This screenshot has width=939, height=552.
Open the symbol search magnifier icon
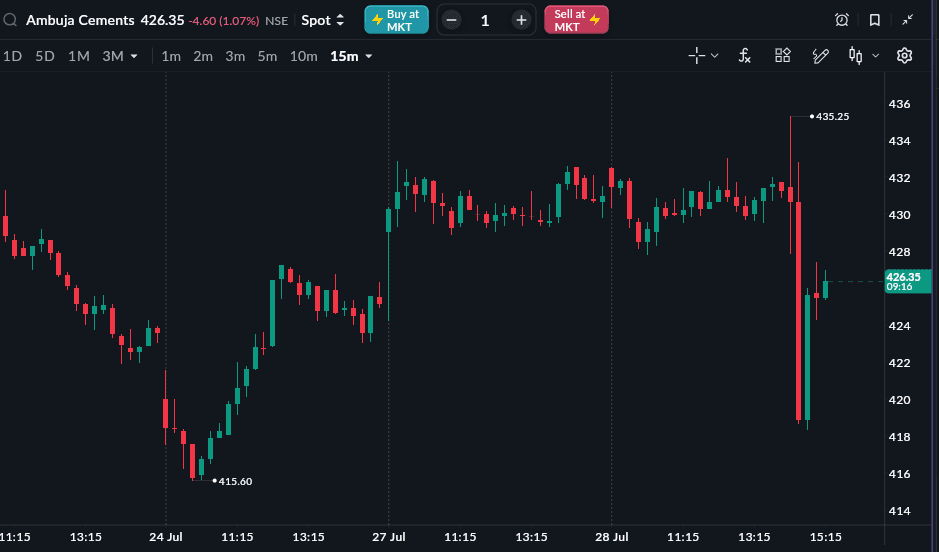point(10,20)
